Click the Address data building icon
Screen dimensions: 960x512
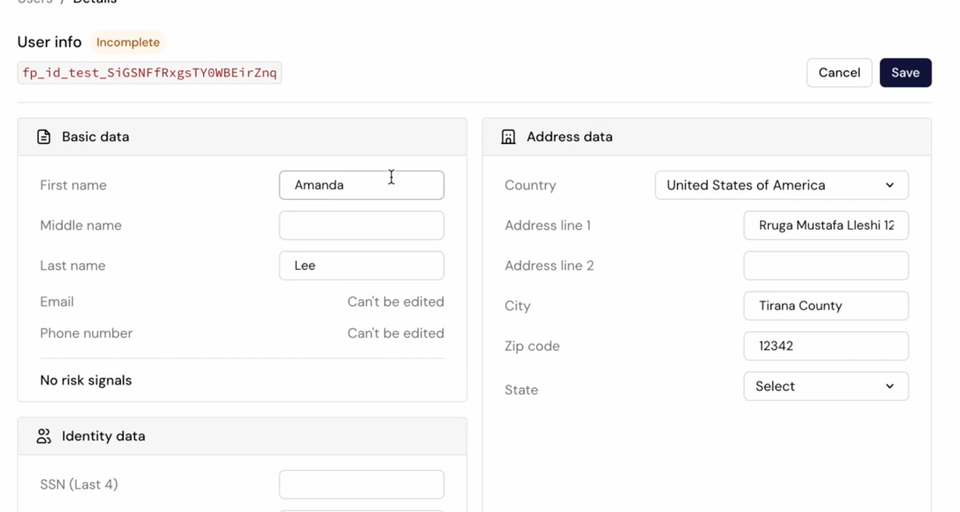point(508,137)
